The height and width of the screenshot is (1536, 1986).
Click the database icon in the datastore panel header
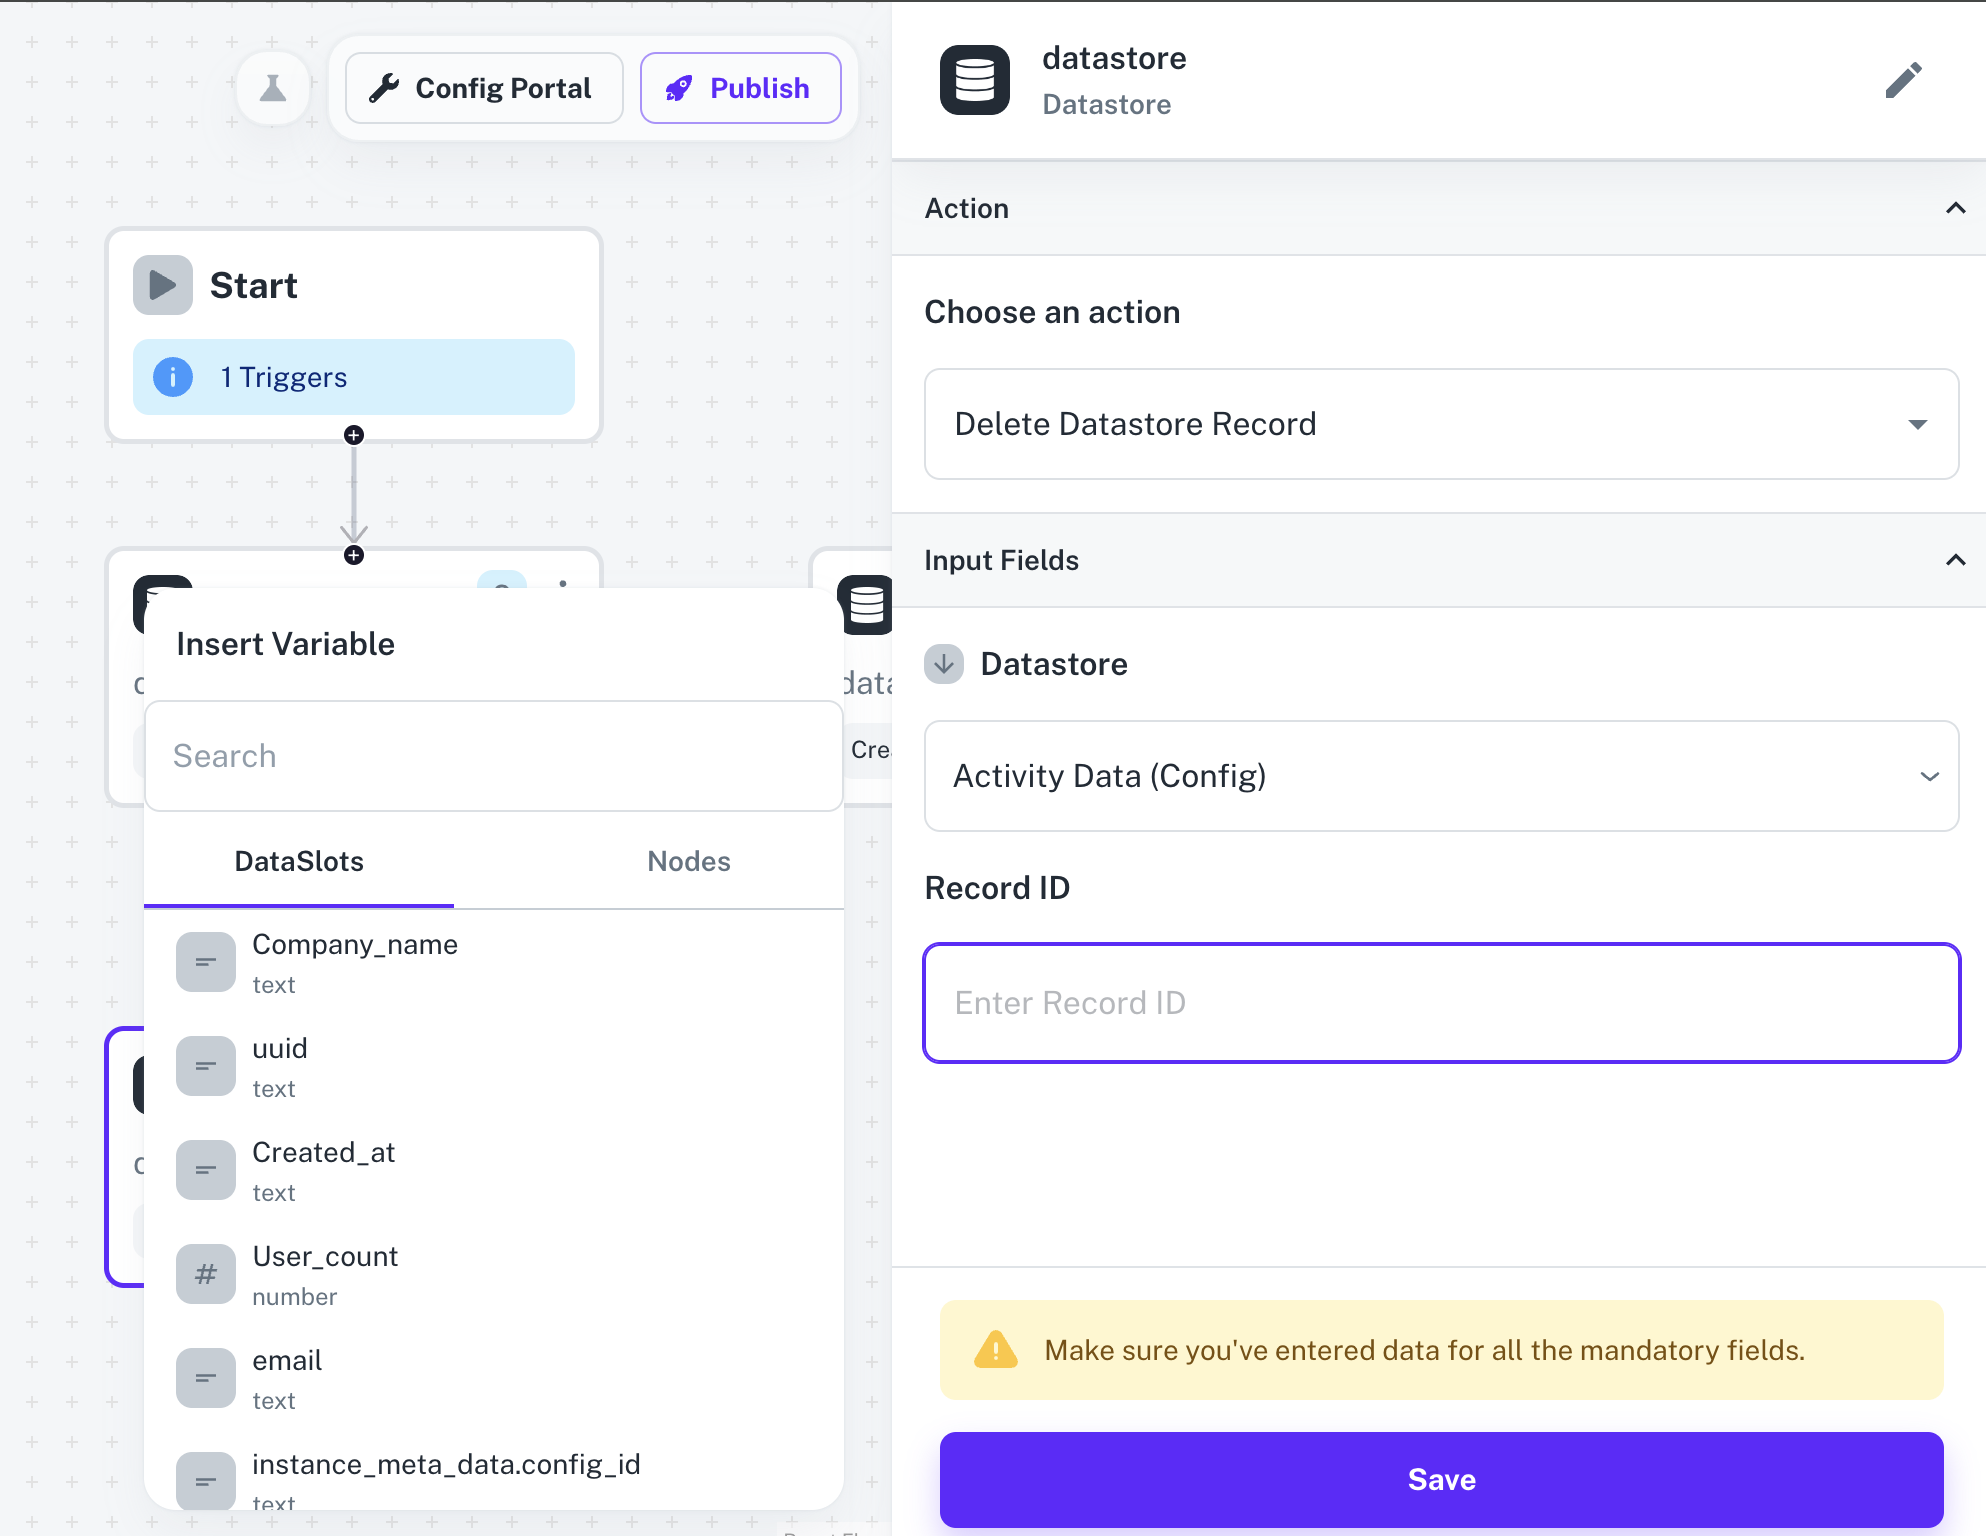pyautogui.click(x=973, y=80)
